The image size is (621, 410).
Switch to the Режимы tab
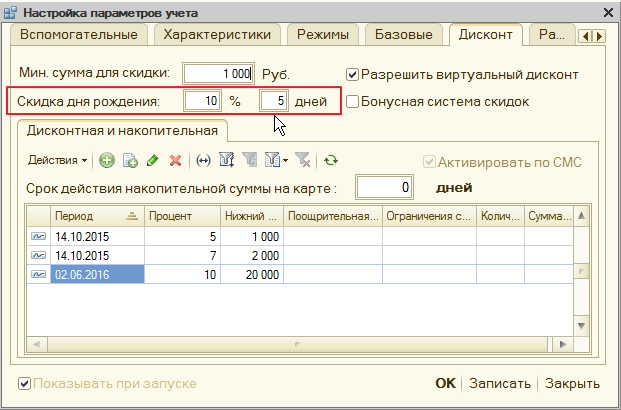323,34
